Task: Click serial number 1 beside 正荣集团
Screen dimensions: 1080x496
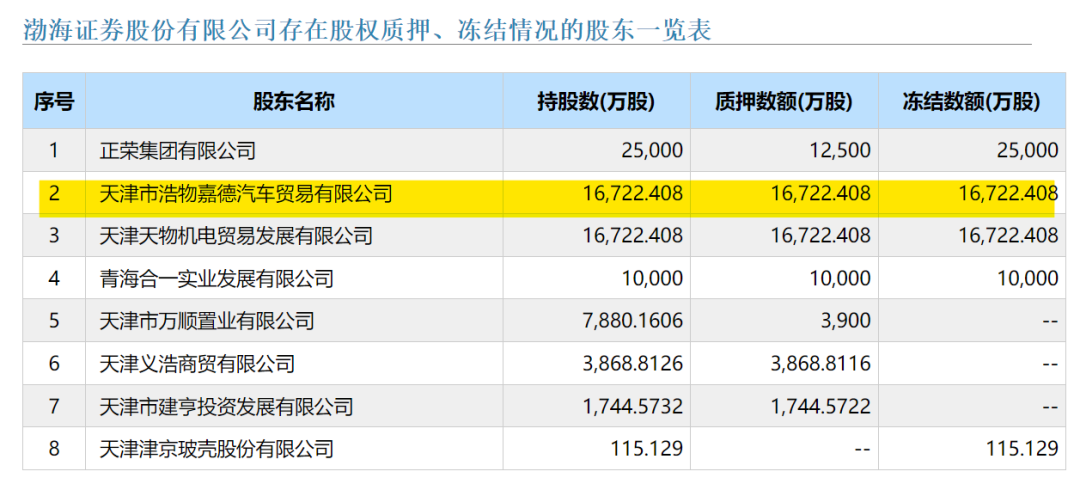Action: (54, 150)
